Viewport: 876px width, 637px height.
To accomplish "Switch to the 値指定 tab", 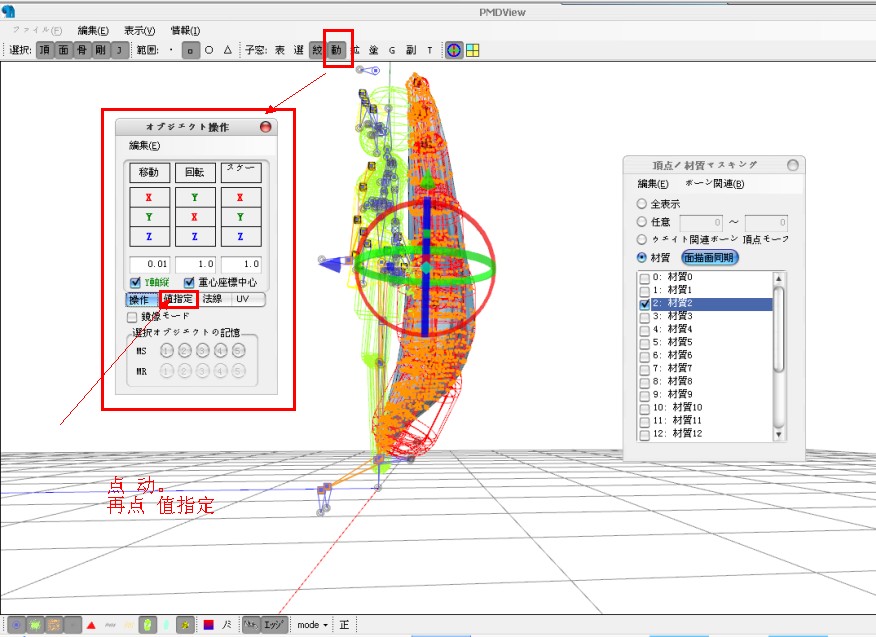I will coord(178,299).
